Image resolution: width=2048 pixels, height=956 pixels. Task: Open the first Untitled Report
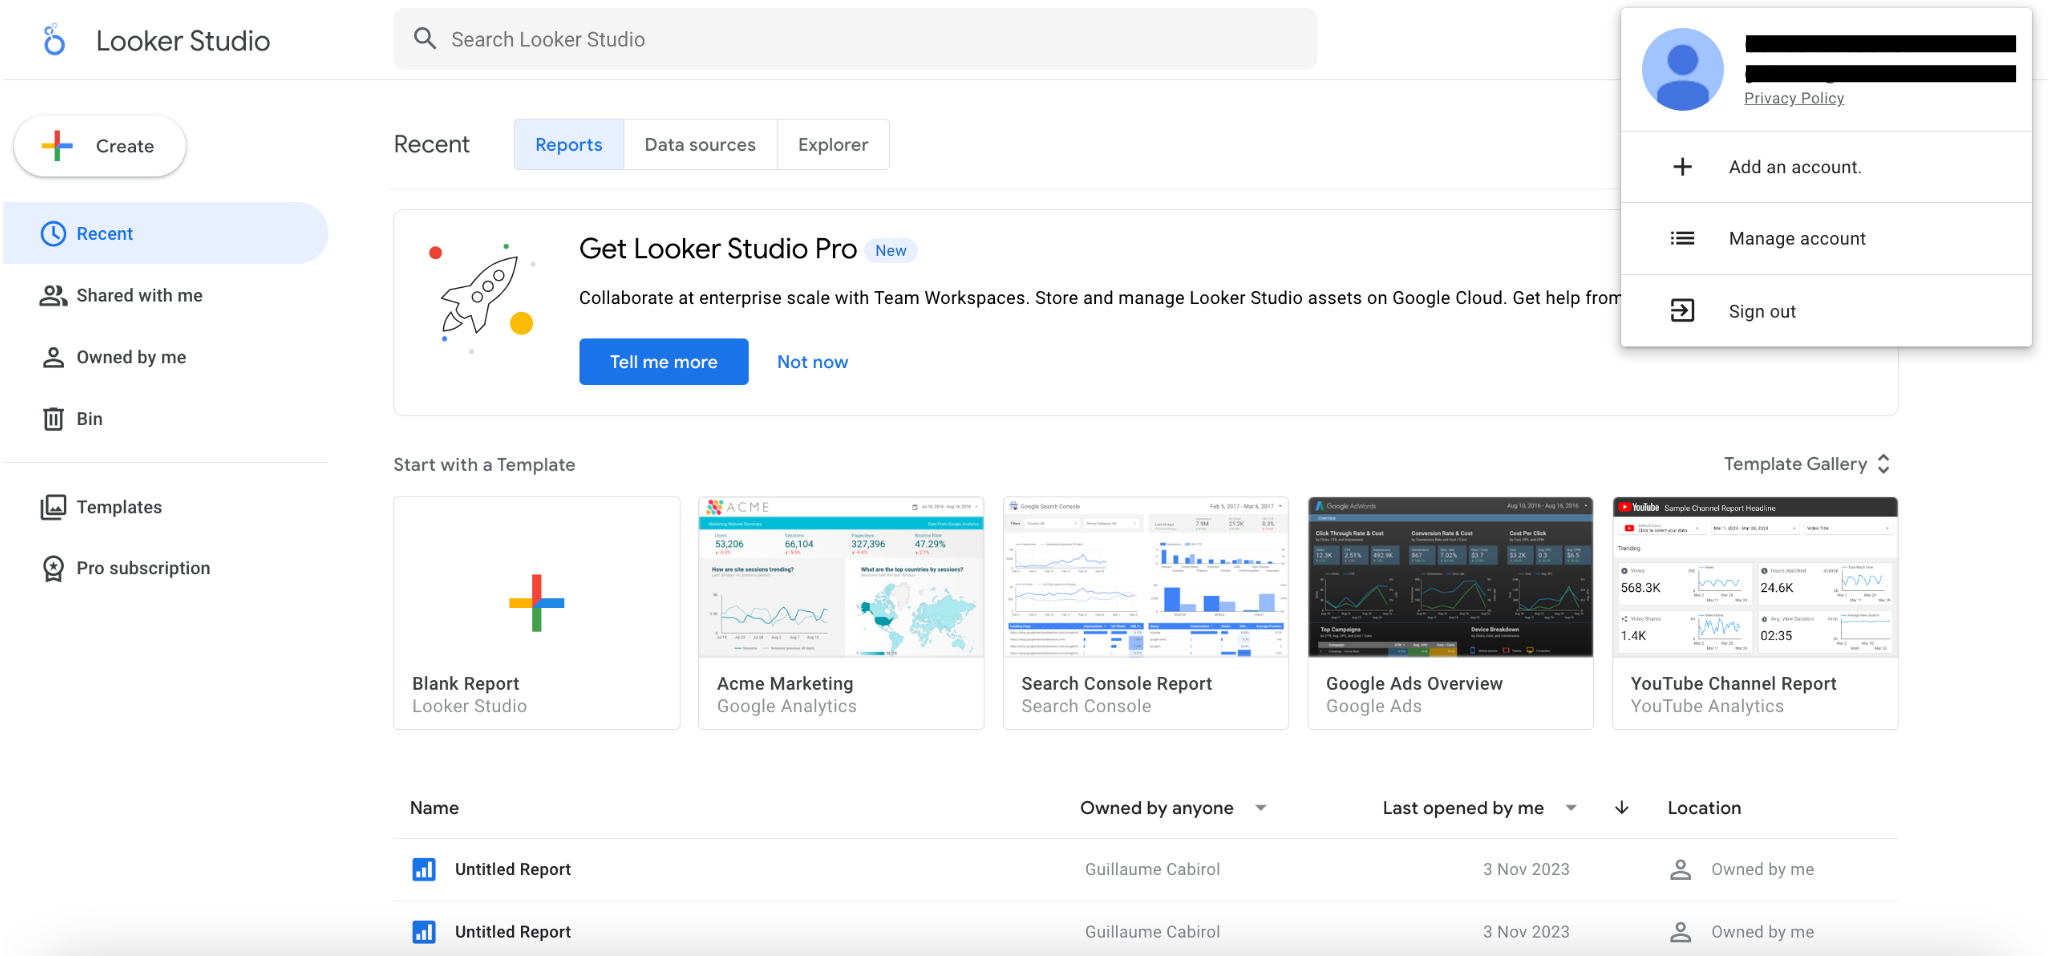[x=512, y=869]
